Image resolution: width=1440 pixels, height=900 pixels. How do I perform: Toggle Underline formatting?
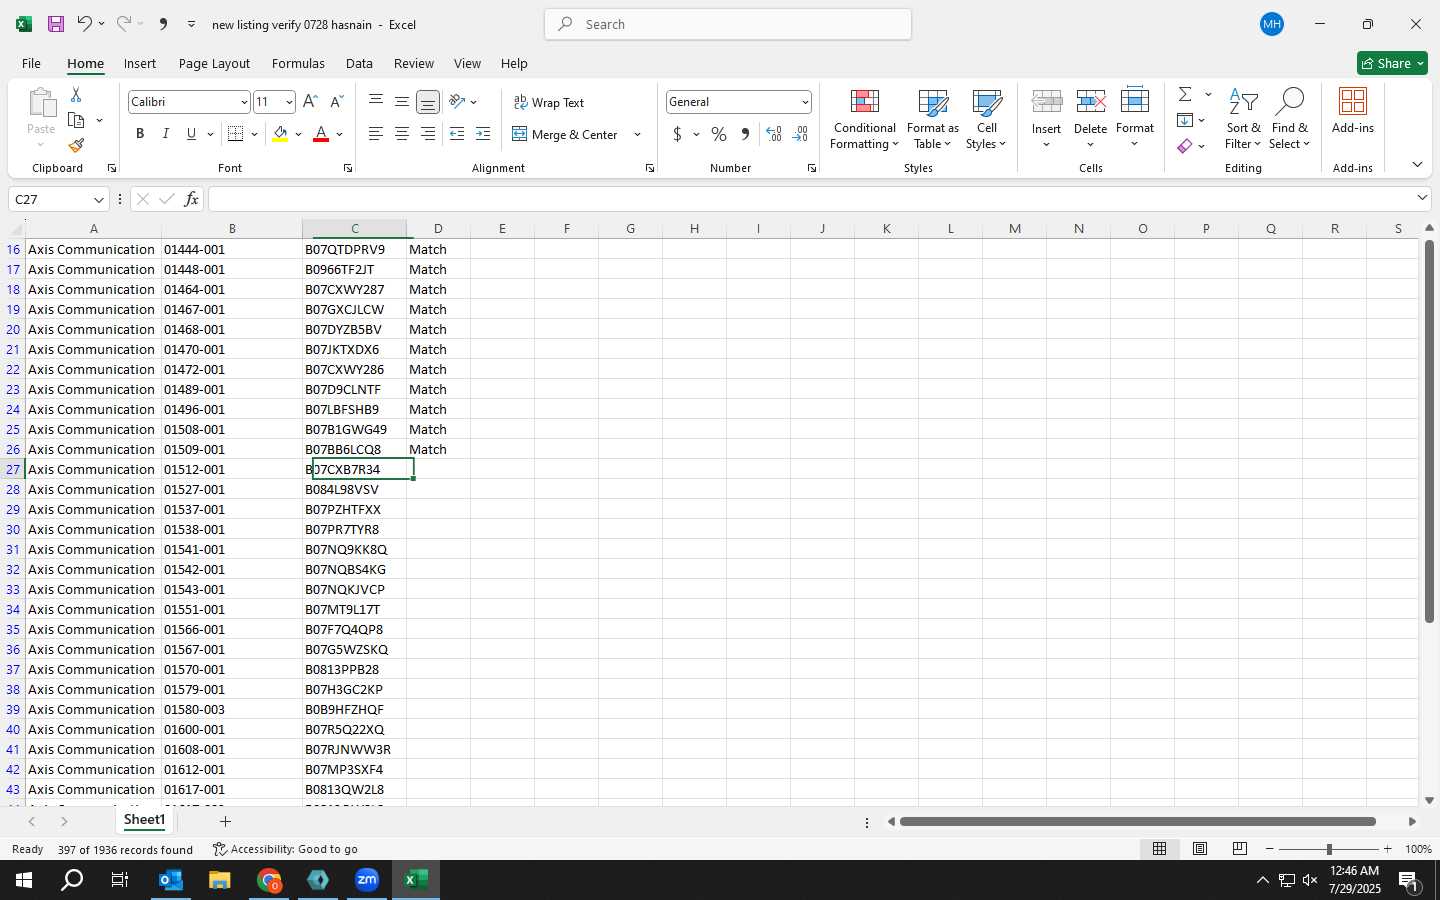click(x=191, y=134)
